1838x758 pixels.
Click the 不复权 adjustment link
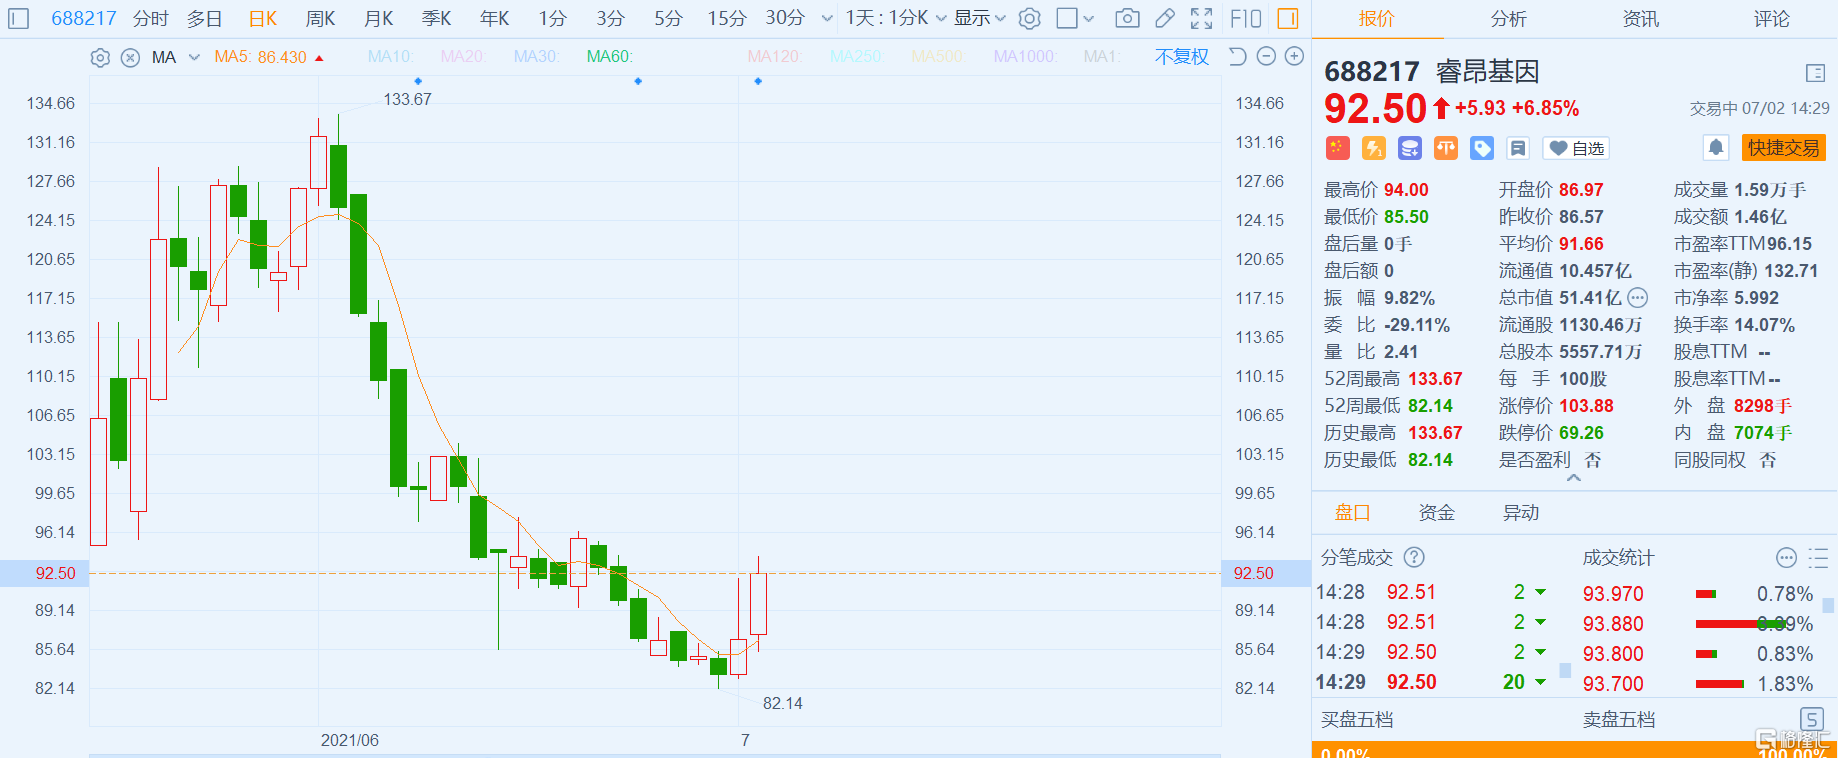pyautogui.click(x=1181, y=57)
